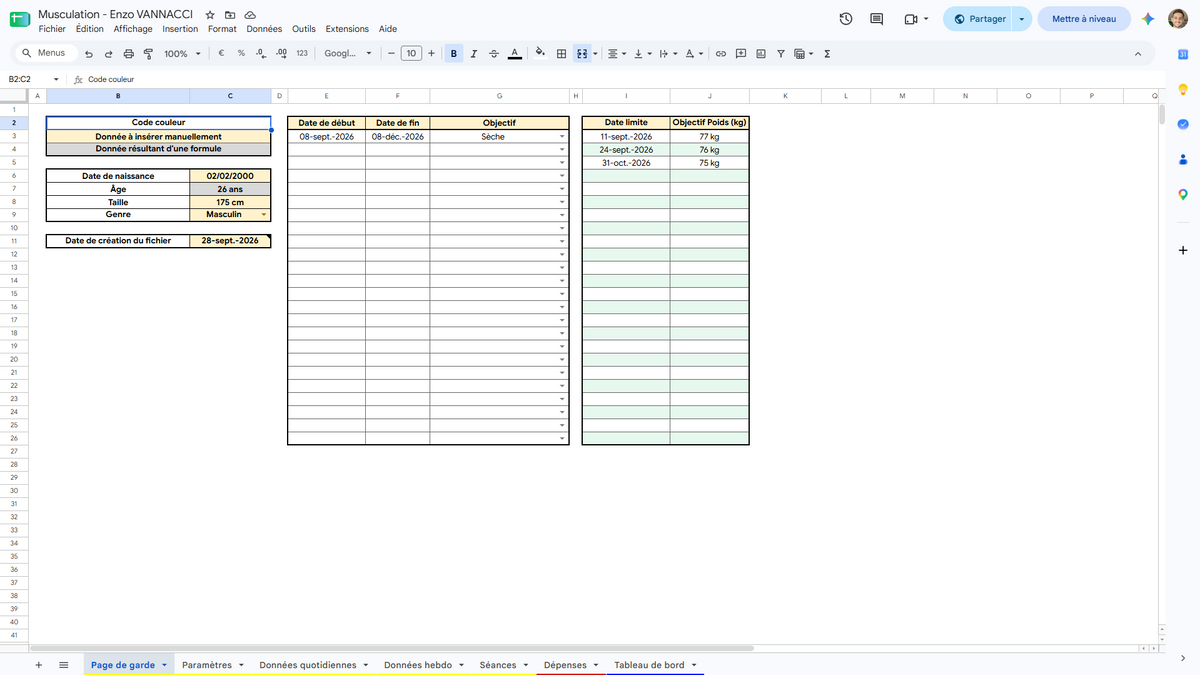Viewport: 1200px width, 675px height.
Task: Apply percent number format
Action: (241, 54)
